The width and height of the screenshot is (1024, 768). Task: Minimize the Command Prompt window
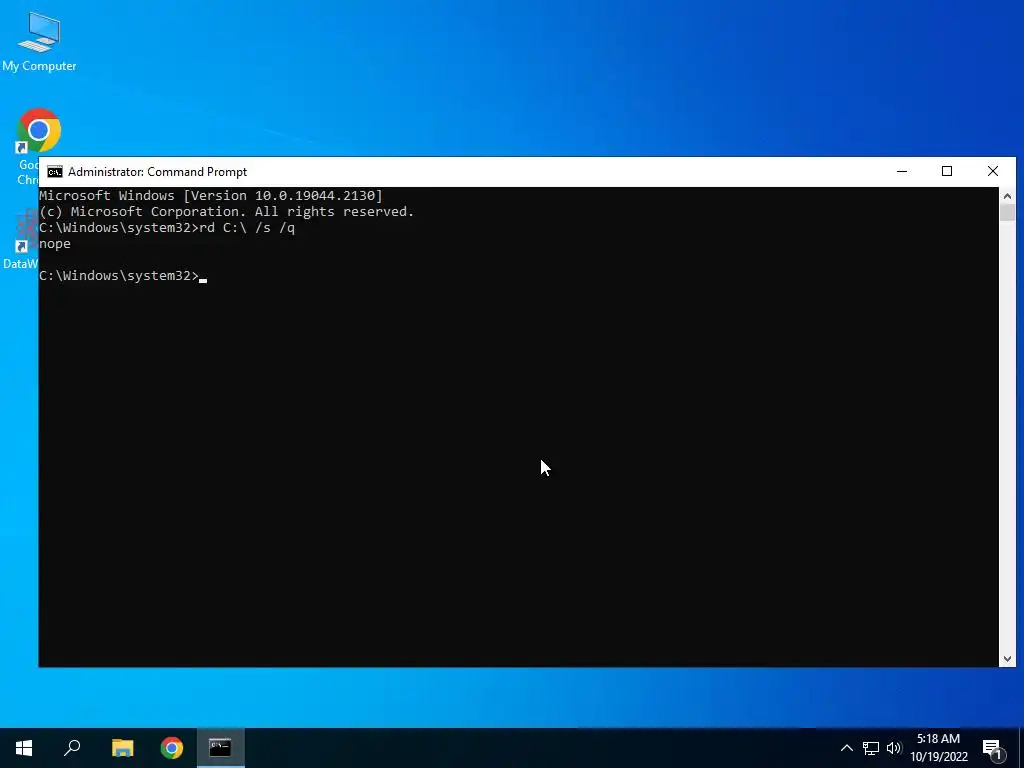pyautogui.click(x=902, y=172)
